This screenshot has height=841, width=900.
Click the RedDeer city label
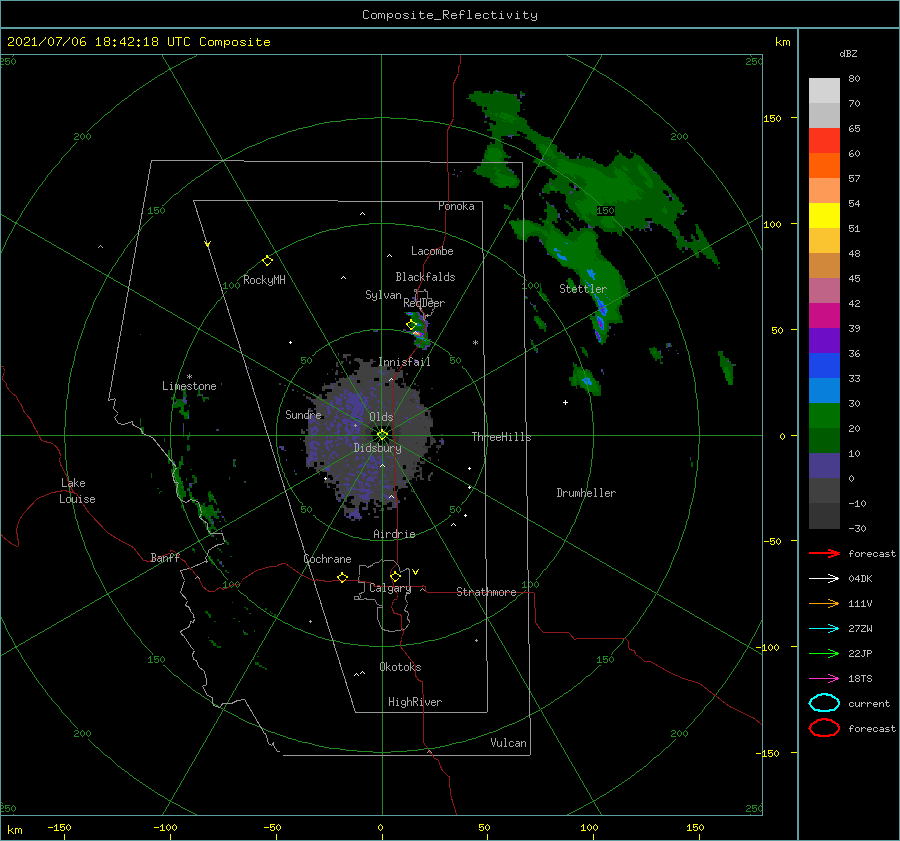tap(424, 303)
